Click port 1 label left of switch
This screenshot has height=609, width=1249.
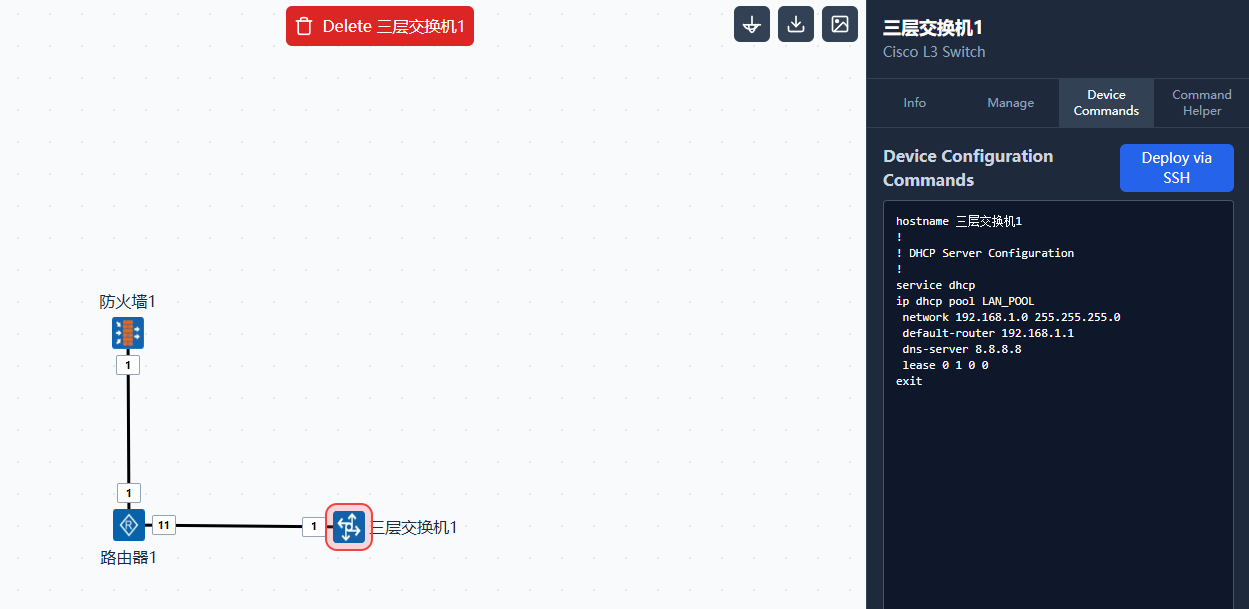pyautogui.click(x=314, y=526)
